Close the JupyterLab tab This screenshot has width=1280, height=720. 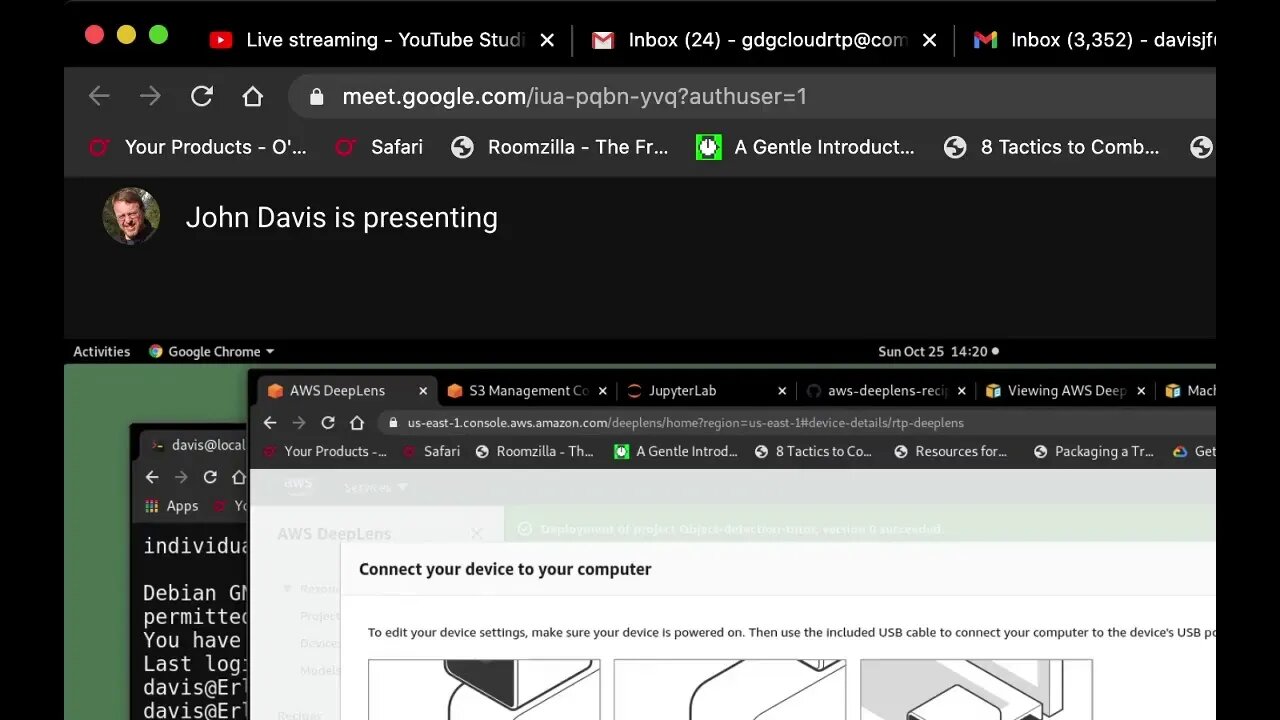click(x=782, y=391)
